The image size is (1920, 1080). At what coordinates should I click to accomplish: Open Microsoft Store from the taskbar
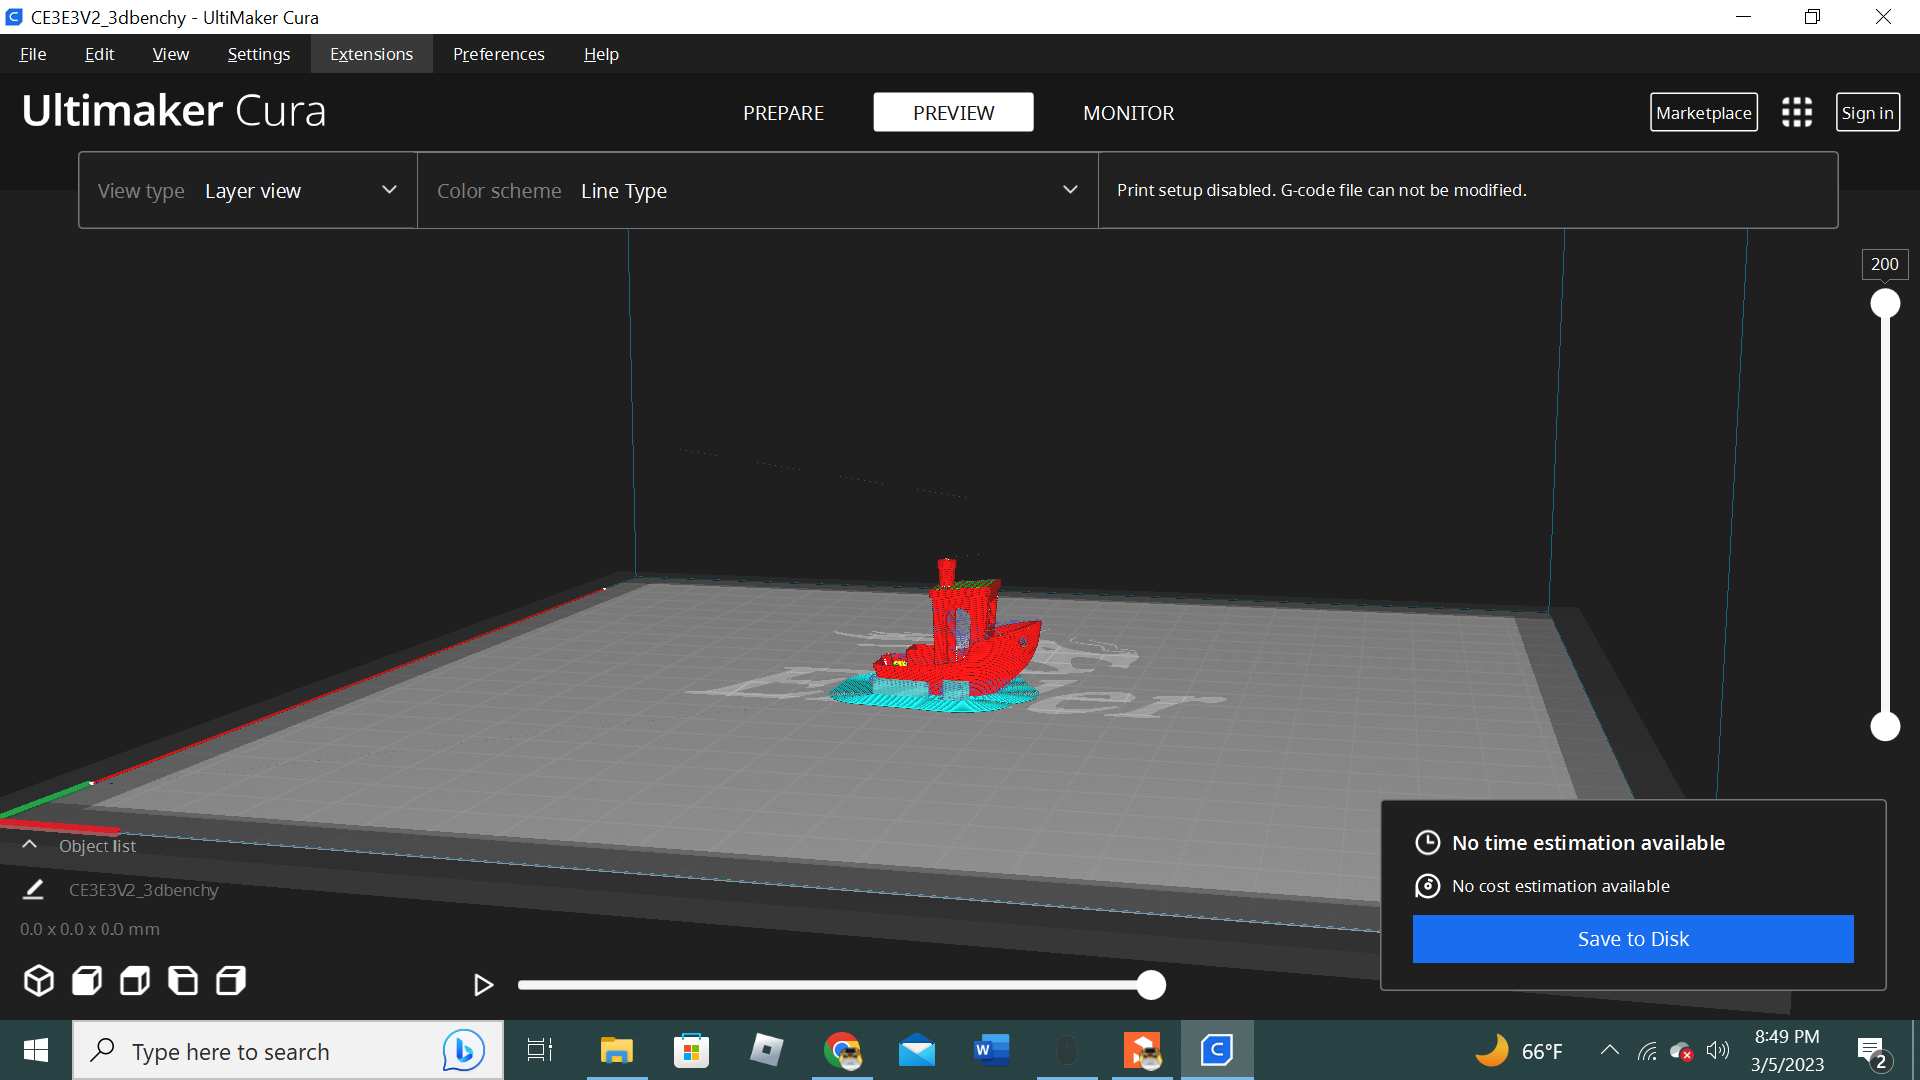pyautogui.click(x=691, y=1050)
